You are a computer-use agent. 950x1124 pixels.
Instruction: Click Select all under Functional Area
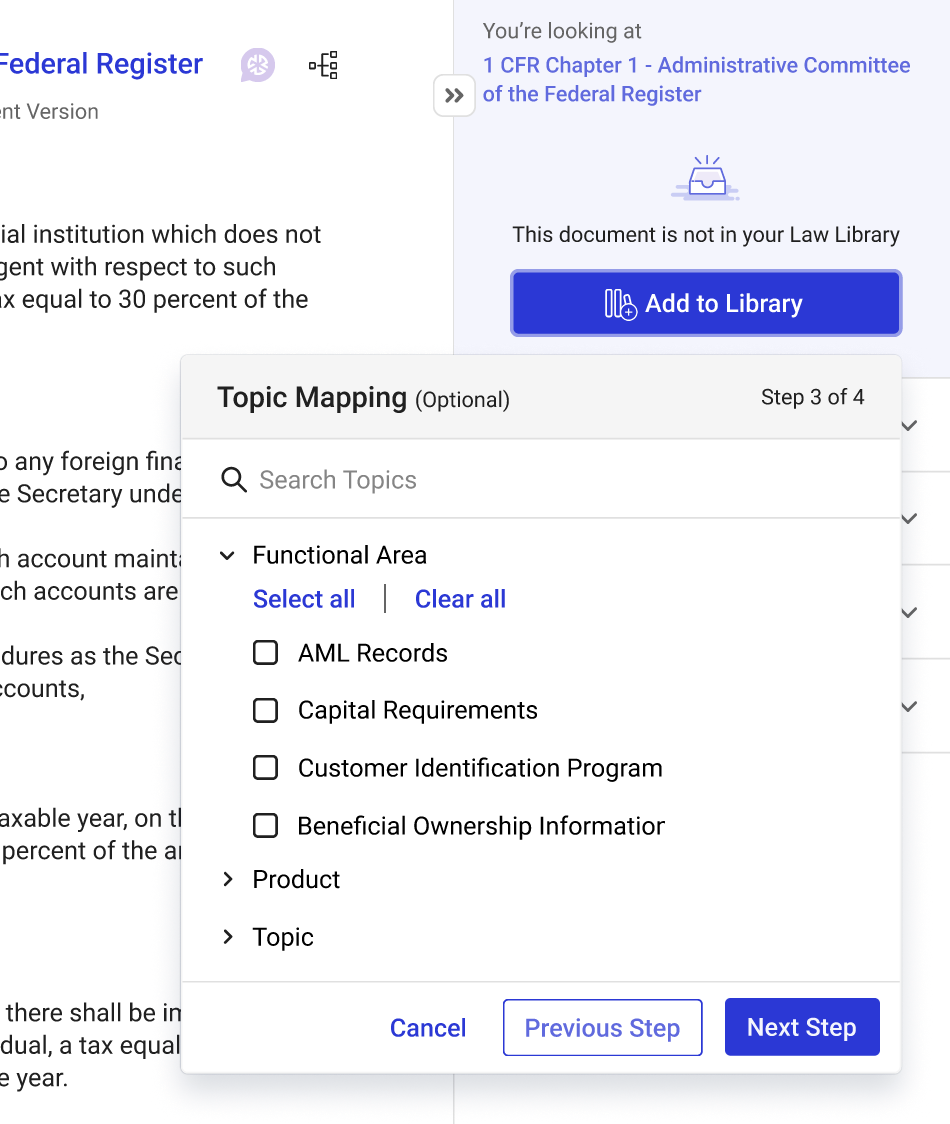click(x=304, y=599)
